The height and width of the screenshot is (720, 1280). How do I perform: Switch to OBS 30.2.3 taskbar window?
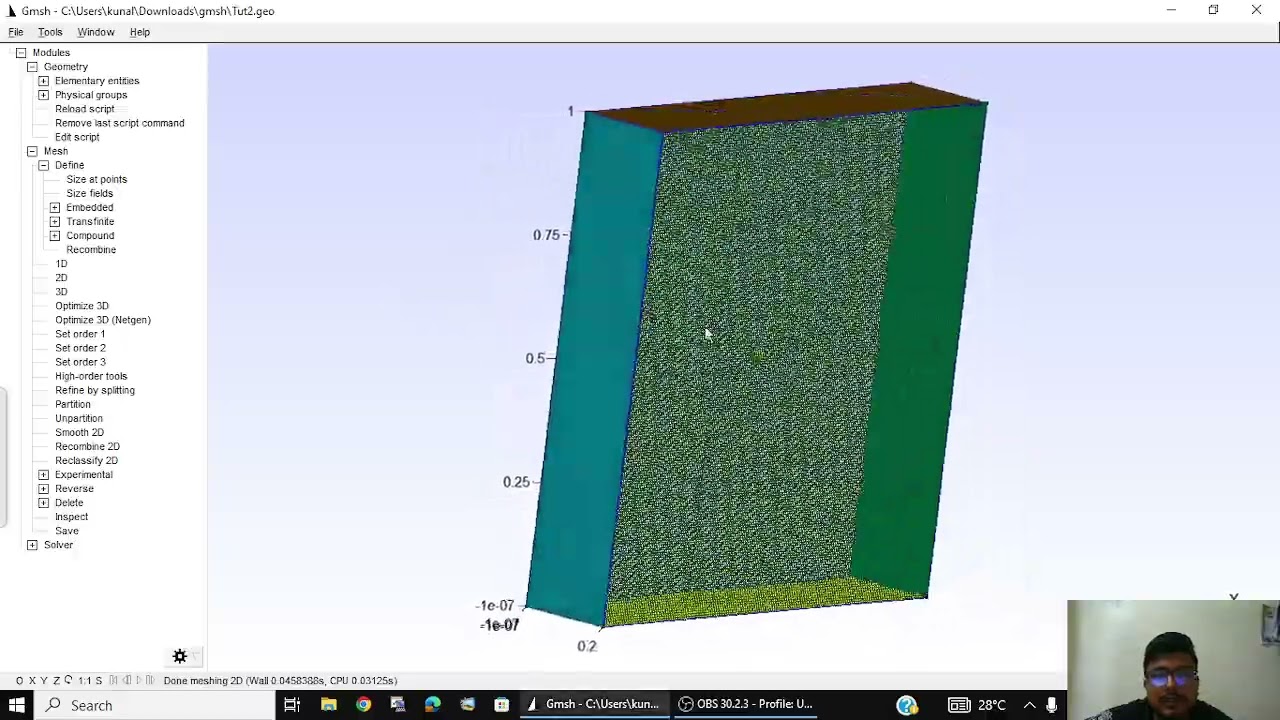745,705
